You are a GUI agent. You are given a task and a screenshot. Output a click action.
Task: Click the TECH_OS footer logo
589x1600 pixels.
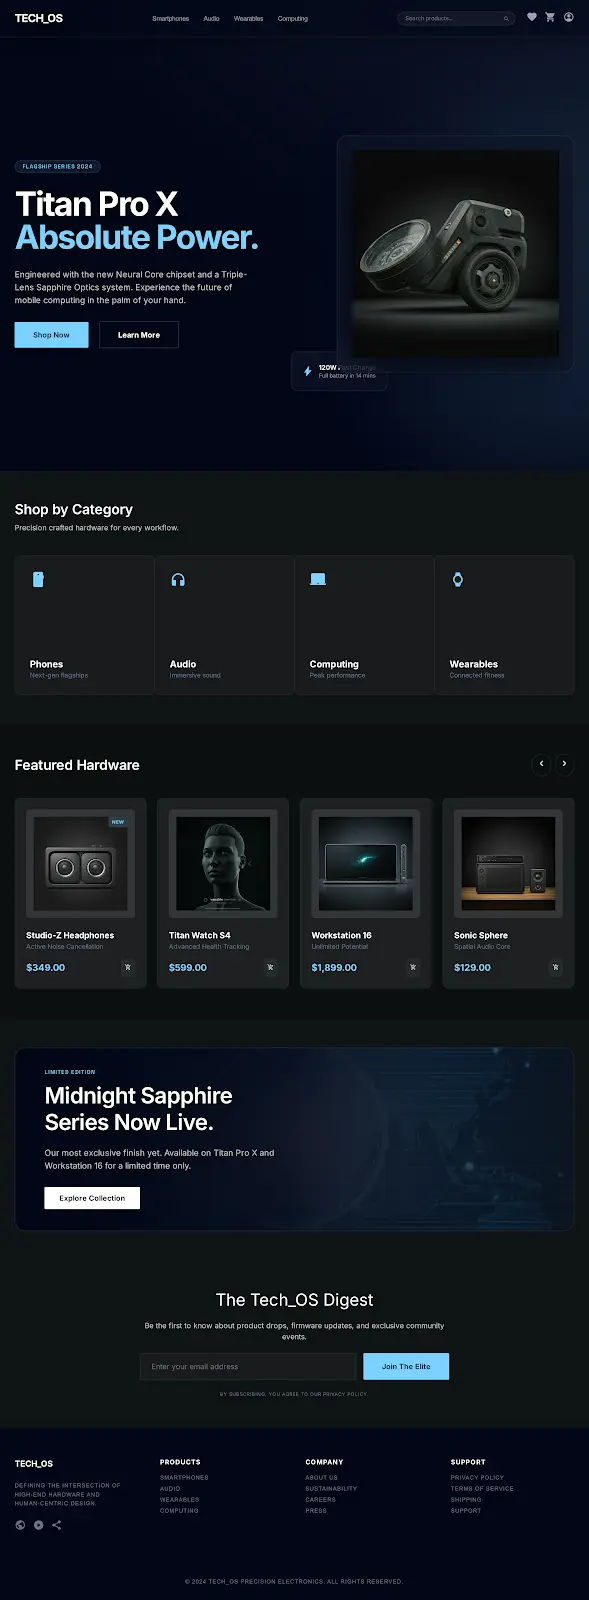[34, 1464]
